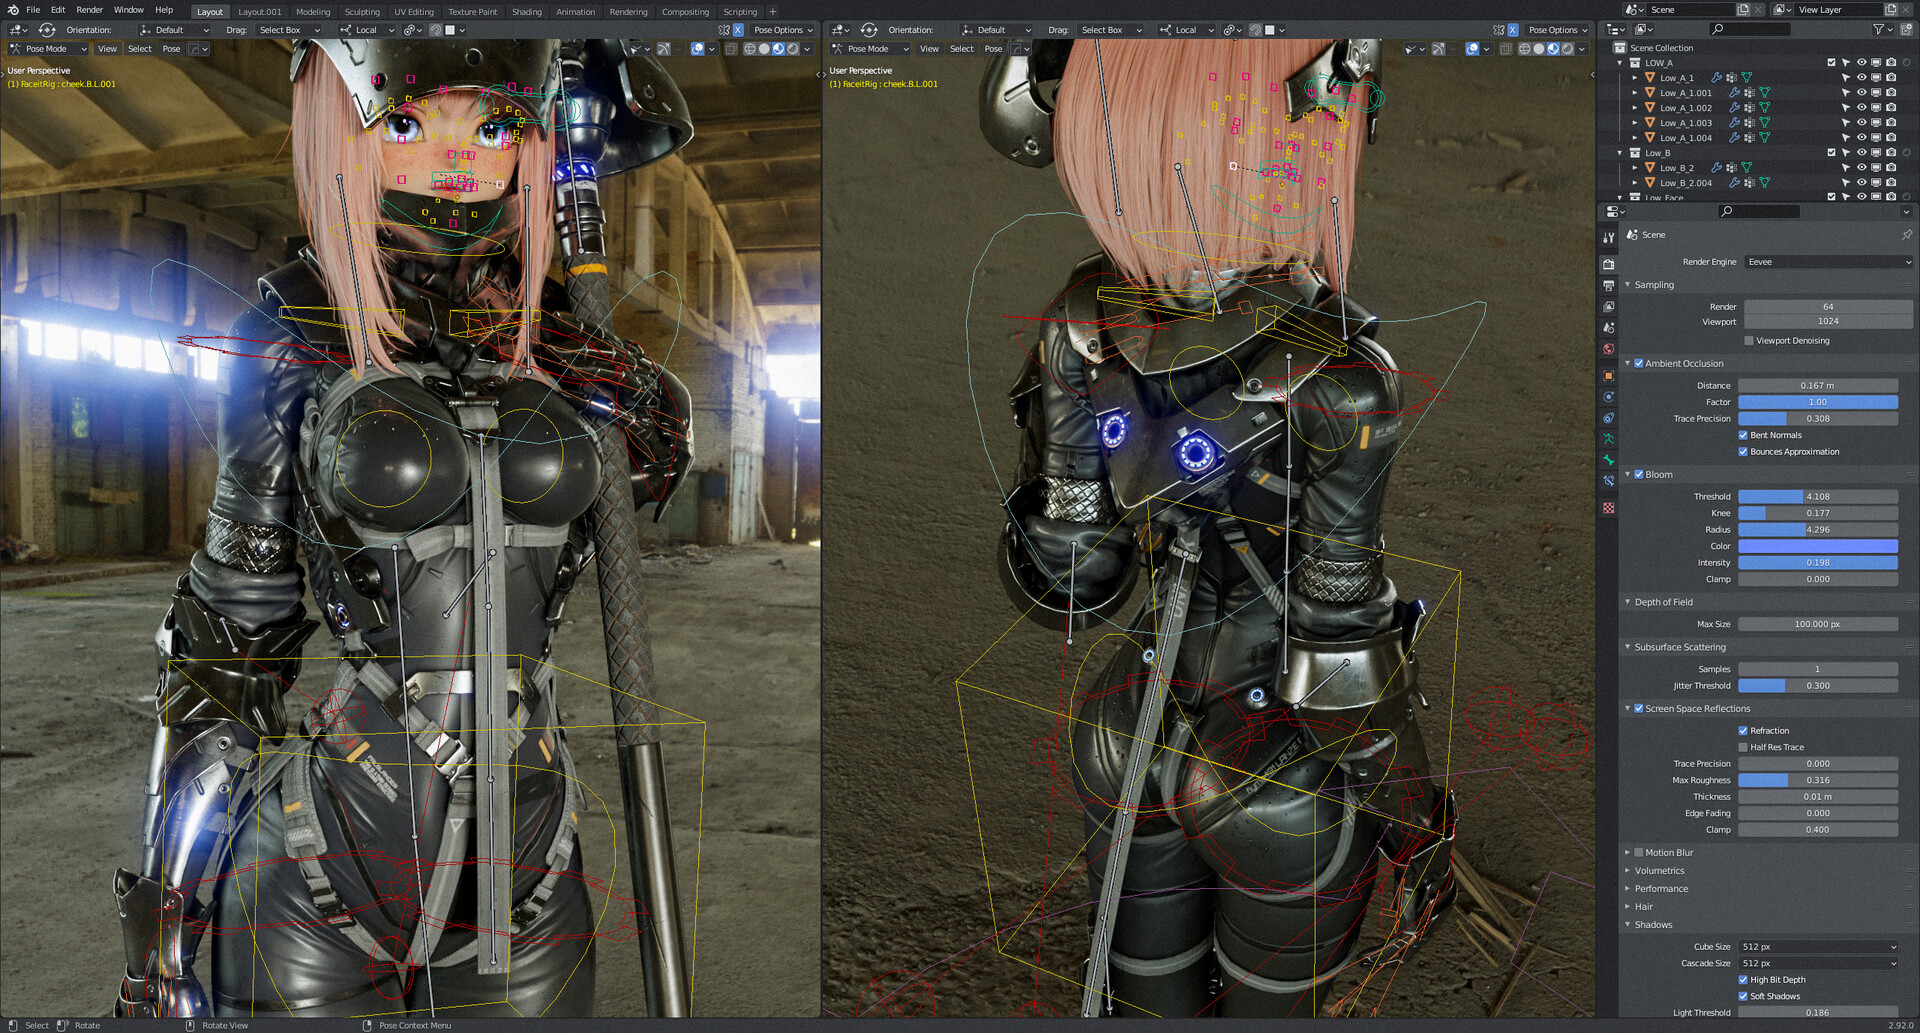Switch to the Shading workspace tab

pos(526,12)
